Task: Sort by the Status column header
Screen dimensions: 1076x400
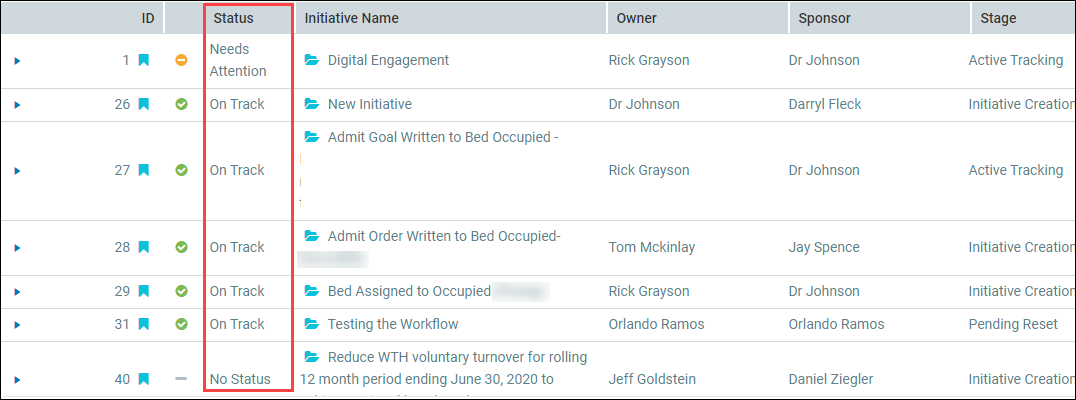Action: (x=233, y=19)
